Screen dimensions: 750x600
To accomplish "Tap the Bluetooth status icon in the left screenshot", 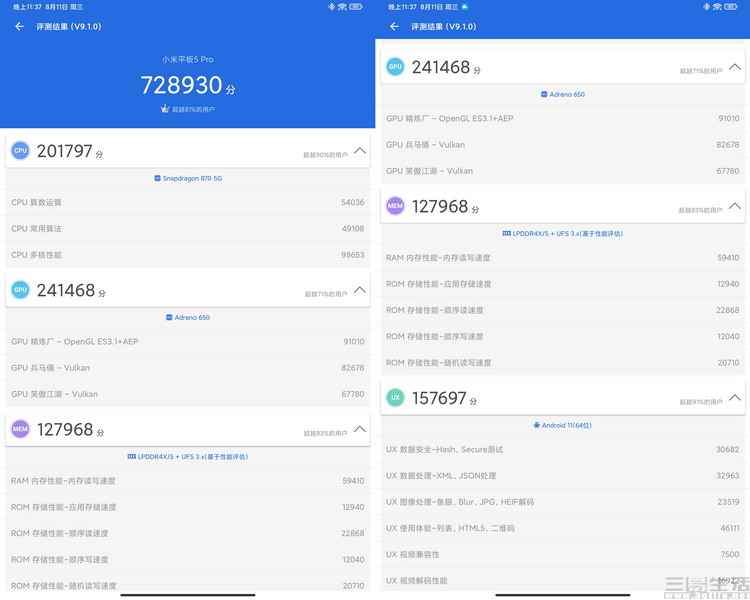I will (331, 7).
